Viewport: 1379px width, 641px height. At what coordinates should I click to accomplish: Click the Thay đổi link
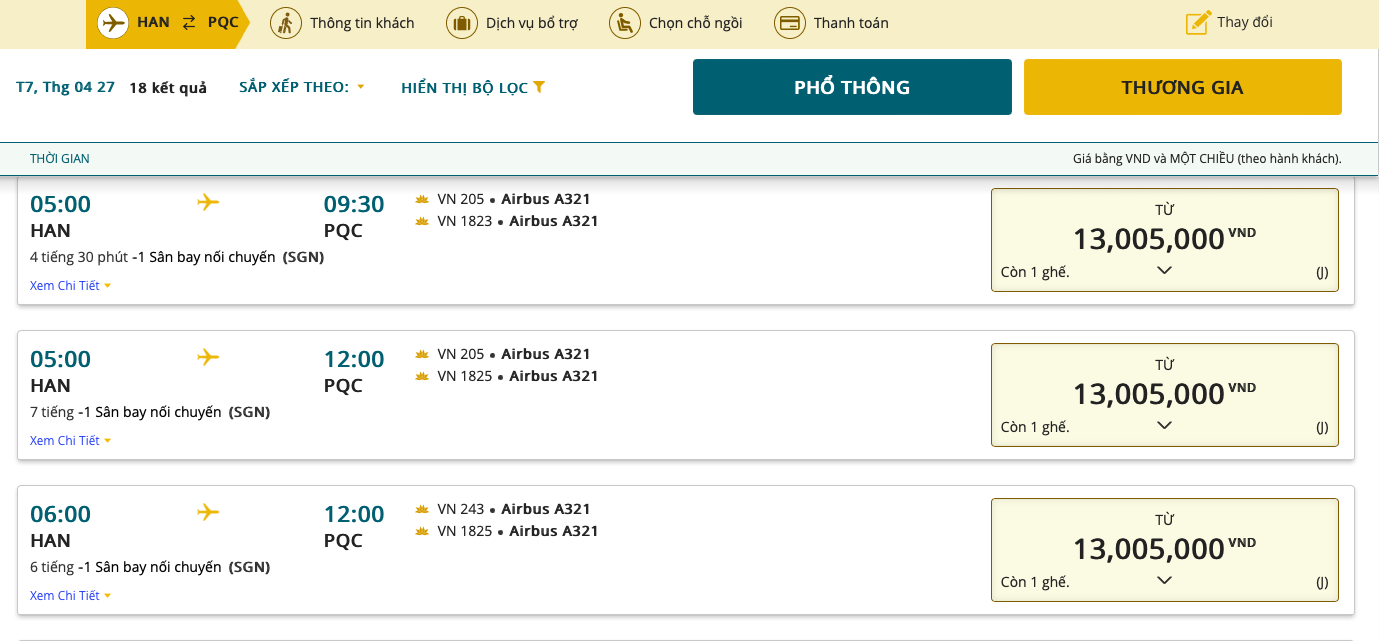[x=1244, y=22]
